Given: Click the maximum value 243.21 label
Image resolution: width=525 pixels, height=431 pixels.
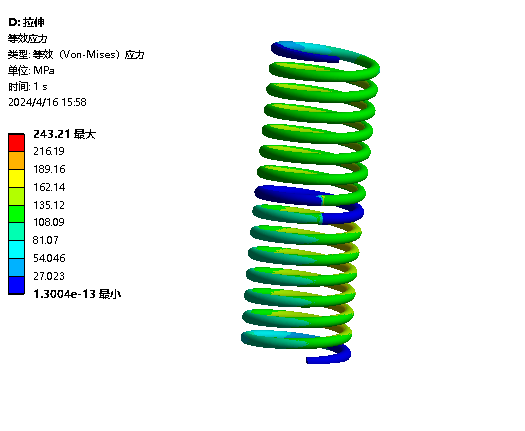Looking at the screenshot, I should (x=64, y=134).
